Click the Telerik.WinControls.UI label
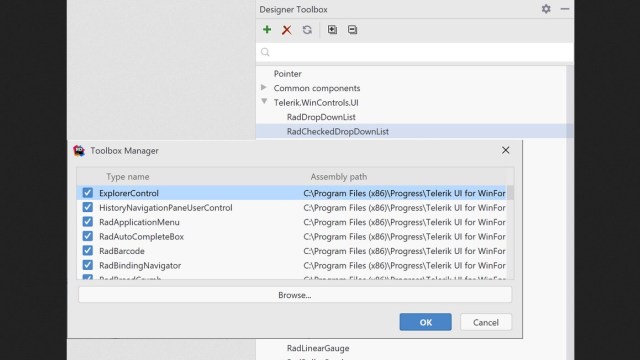The height and width of the screenshot is (360, 640). [x=316, y=102]
